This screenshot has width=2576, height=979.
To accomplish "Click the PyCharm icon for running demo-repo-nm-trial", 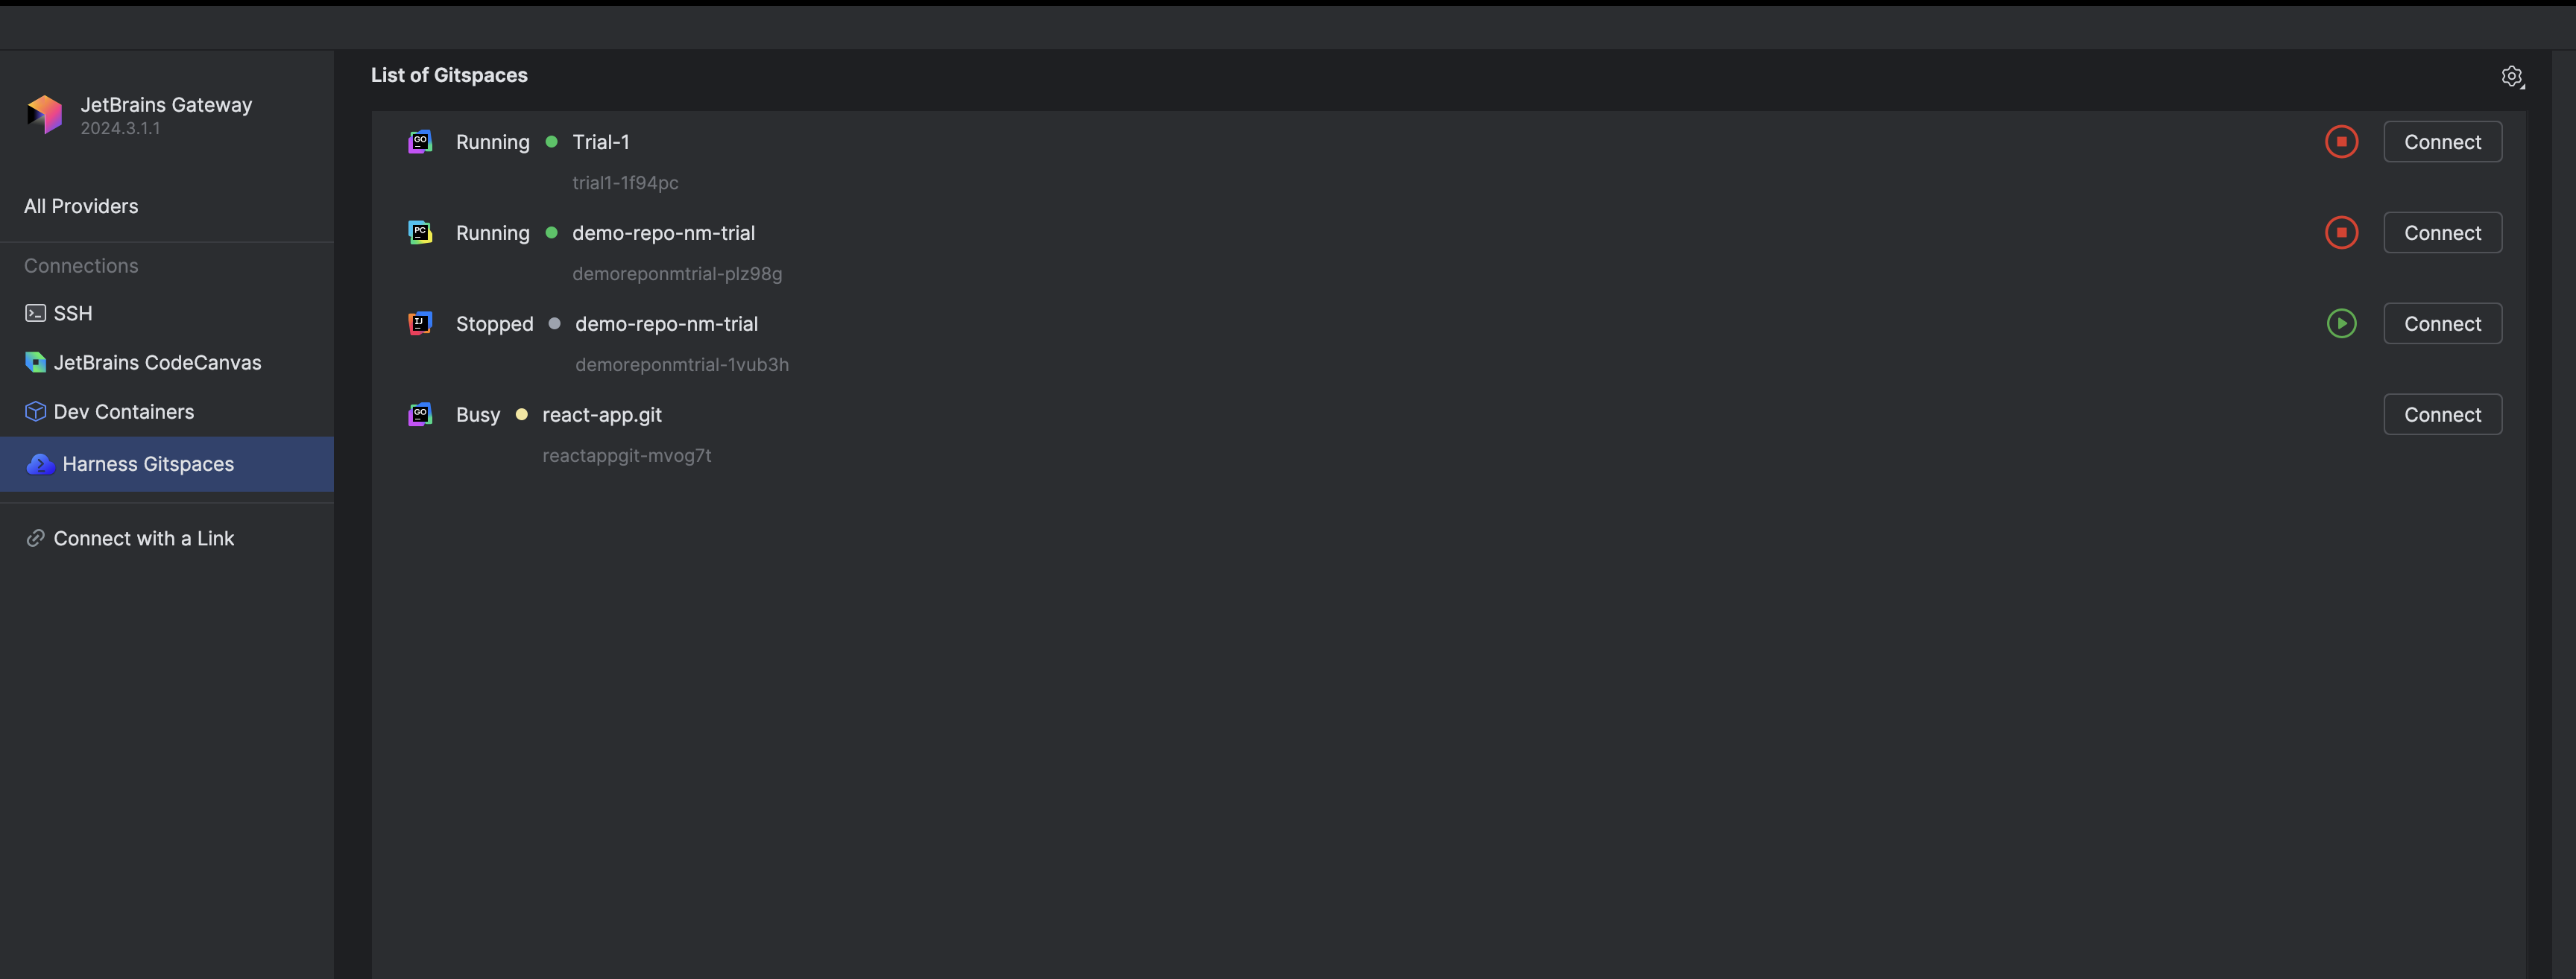I will point(420,233).
